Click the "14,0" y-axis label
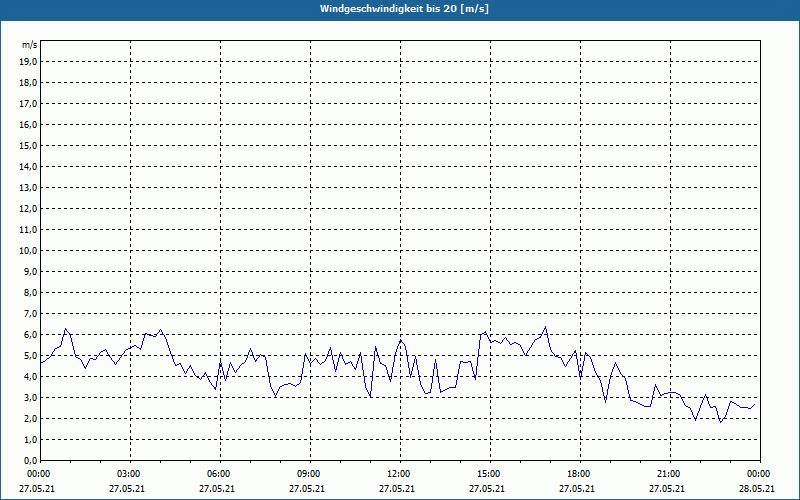This screenshot has height=500, width=800. click(x=28, y=167)
